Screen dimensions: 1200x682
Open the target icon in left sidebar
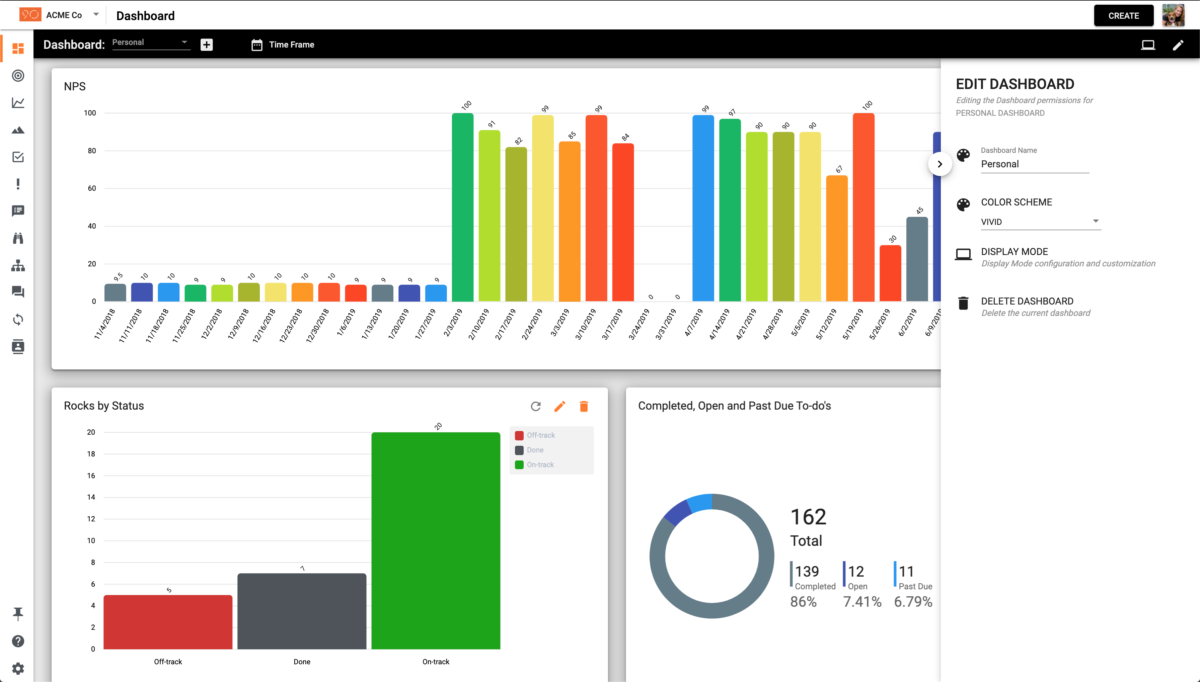click(18, 76)
